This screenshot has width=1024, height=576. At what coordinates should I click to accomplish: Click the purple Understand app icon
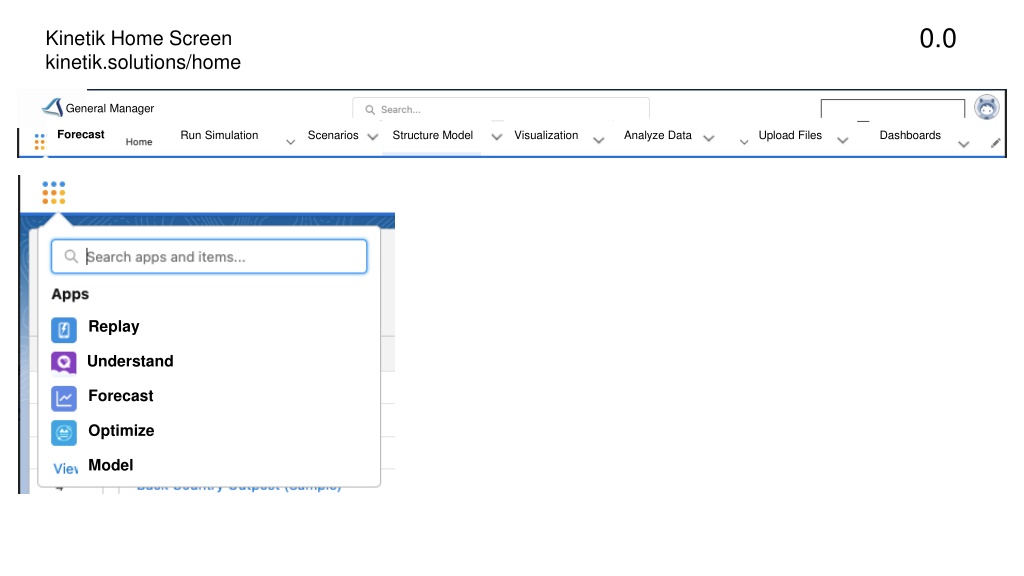click(64, 362)
